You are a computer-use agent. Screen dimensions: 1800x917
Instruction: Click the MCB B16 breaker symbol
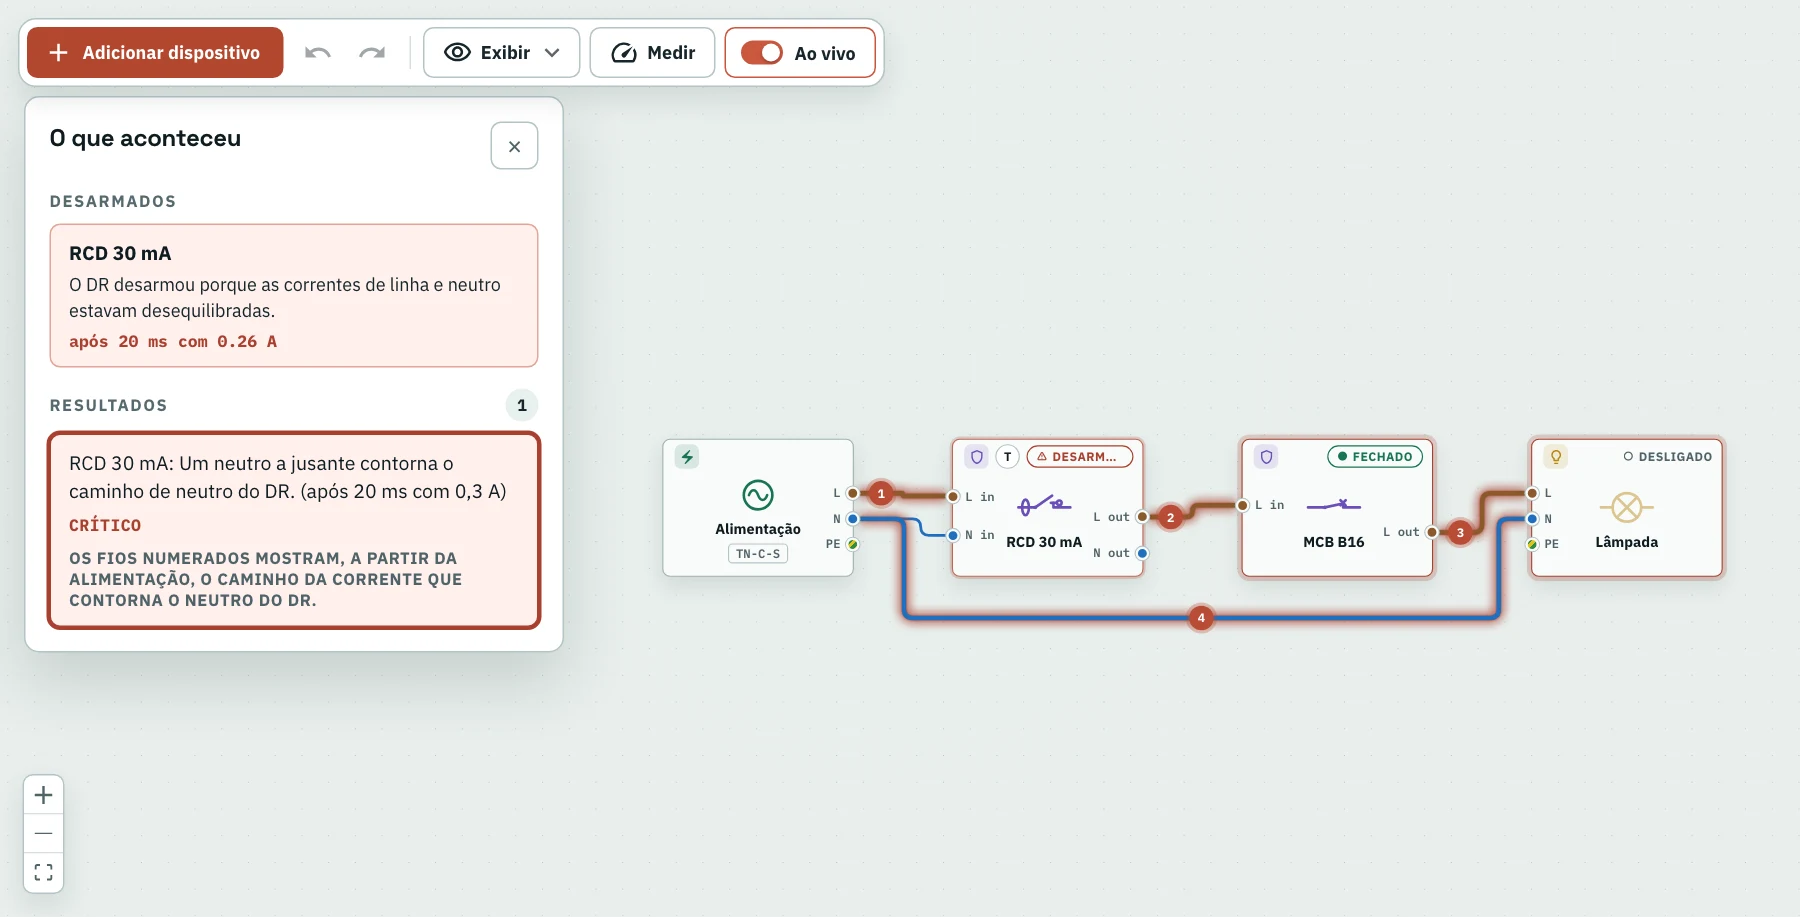pyautogui.click(x=1334, y=505)
